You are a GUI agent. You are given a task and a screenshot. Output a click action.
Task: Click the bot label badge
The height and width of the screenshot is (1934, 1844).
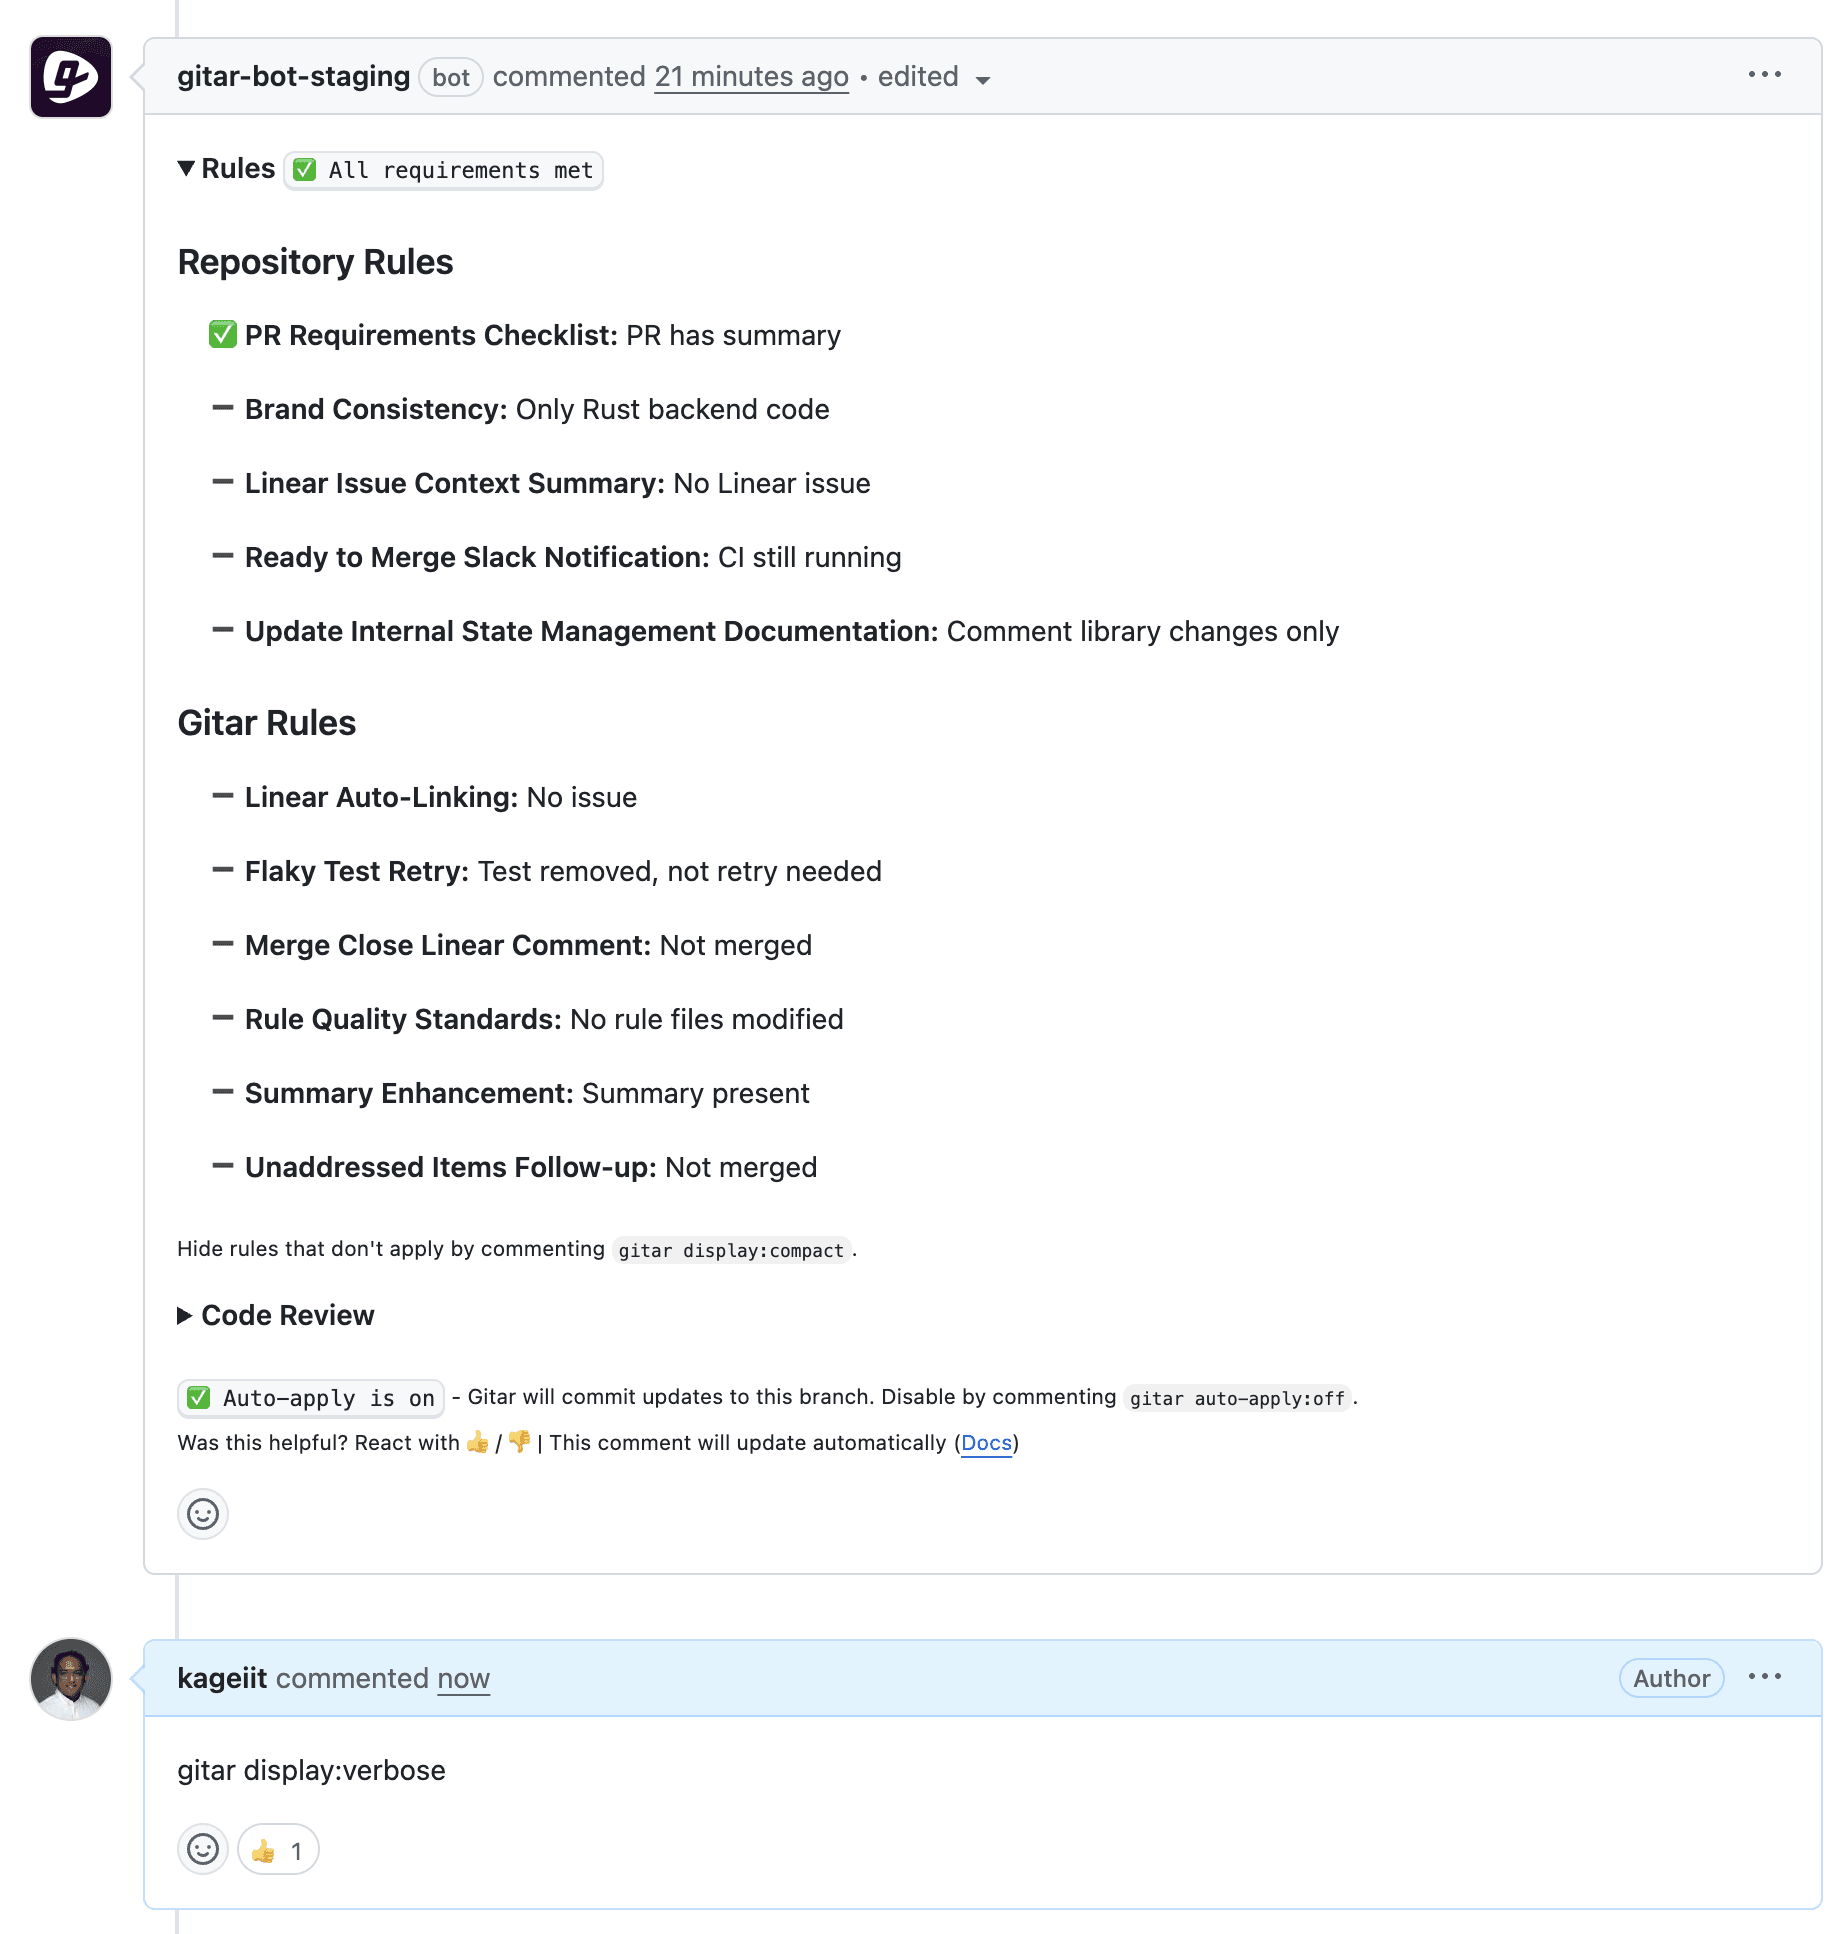[x=451, y=78]
